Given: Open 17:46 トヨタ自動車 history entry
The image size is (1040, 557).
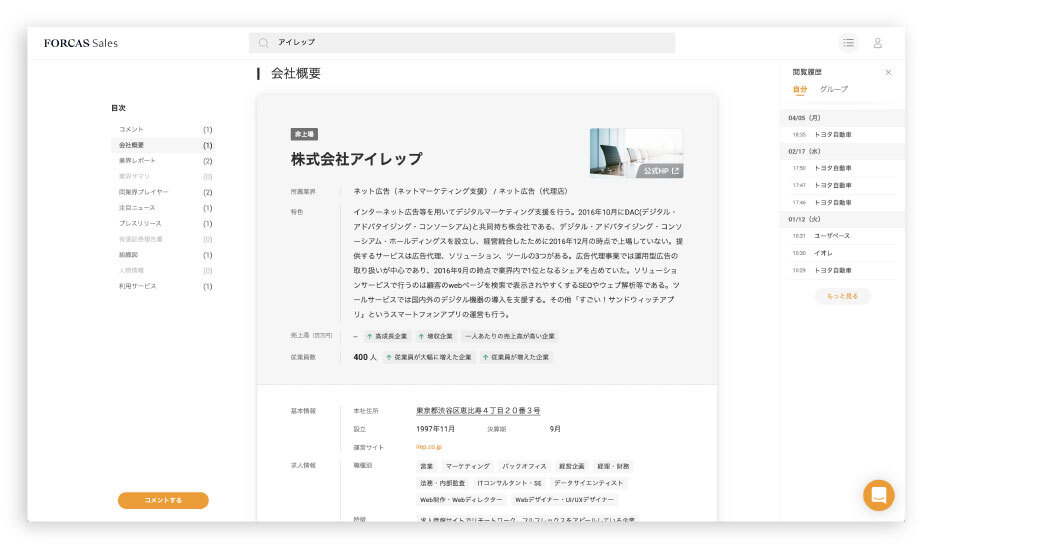Looking at the screenshot, I should click(842, 203).
